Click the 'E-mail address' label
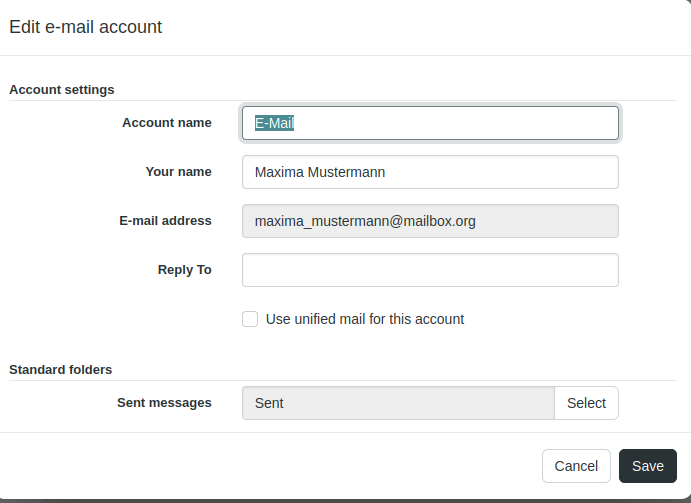Viewport: 691px width, 503px height. [165, 221]
